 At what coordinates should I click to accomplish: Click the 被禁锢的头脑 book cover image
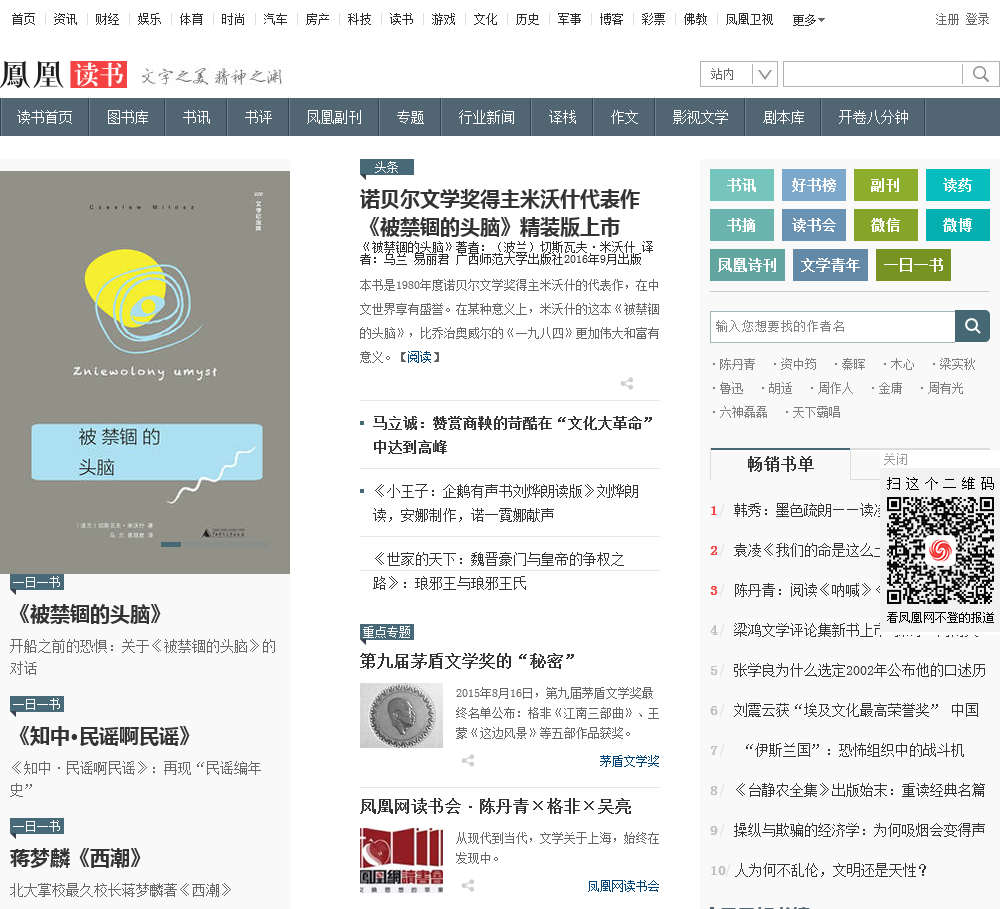point(145,372)
